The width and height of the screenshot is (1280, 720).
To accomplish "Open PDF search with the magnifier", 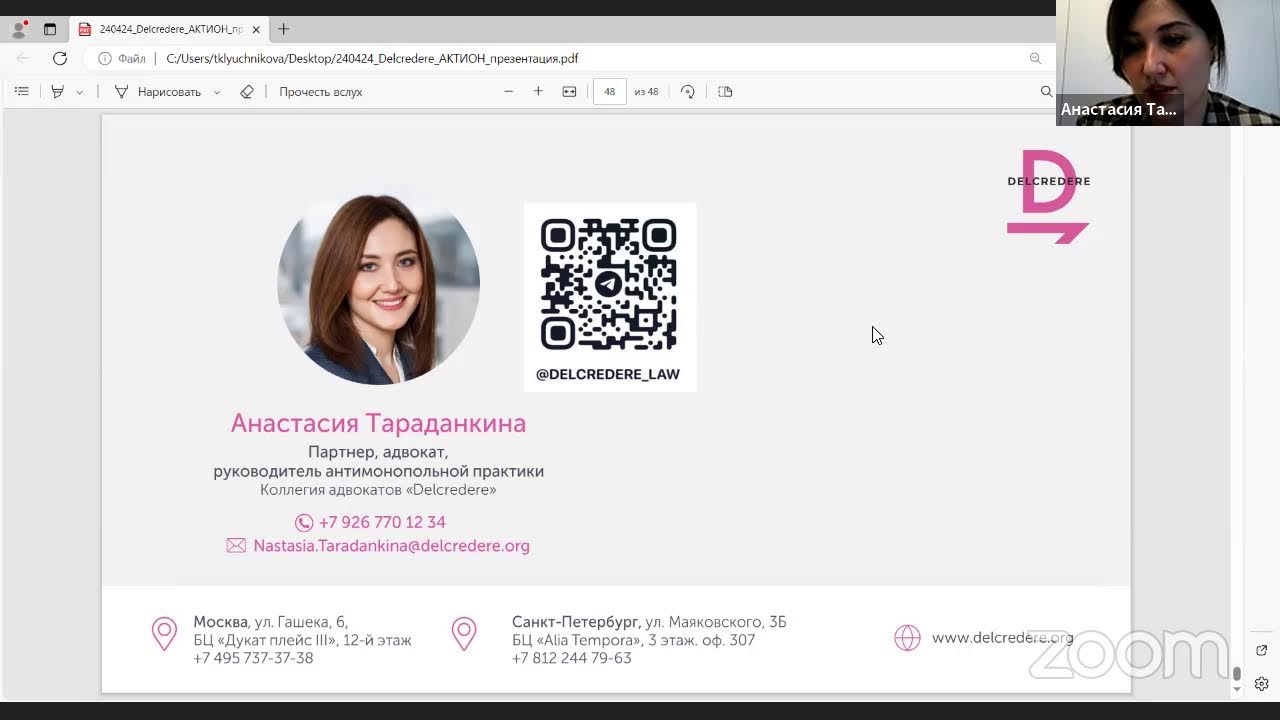I will [x=1046, y=91].
